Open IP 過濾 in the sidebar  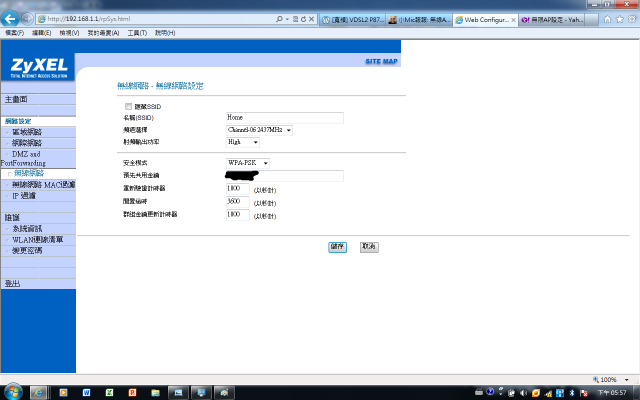[24, 196]
